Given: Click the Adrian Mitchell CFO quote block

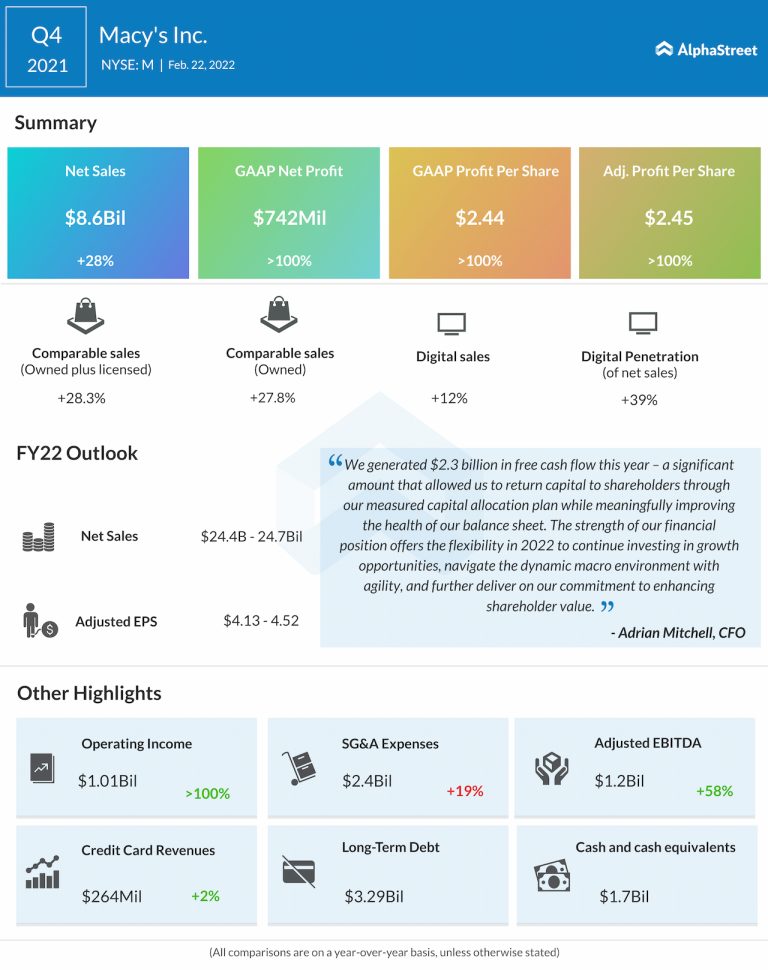Looking at the screenshot, I should (x=541, y=548).
